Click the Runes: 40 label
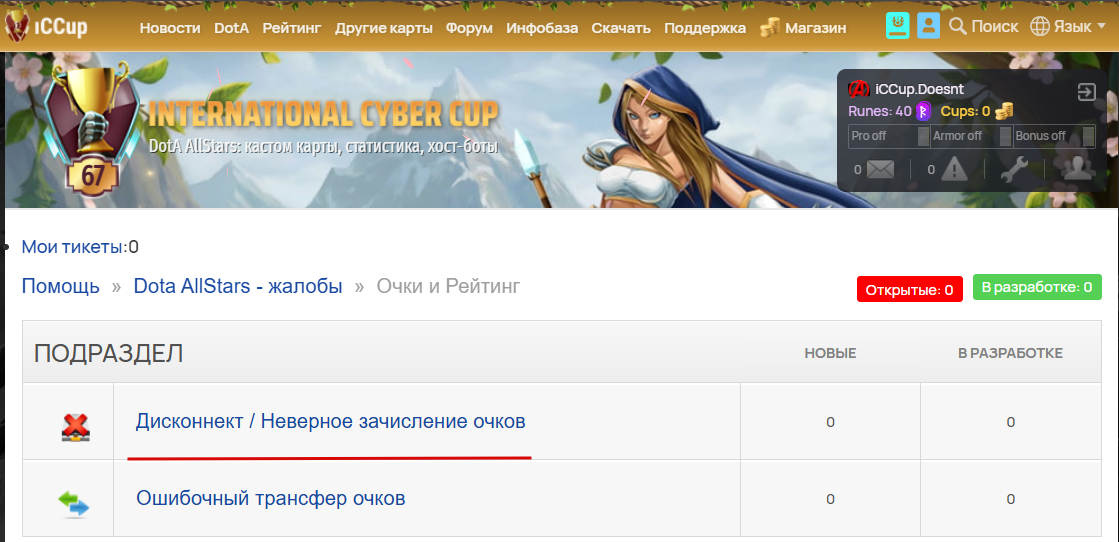 point(881,111)
